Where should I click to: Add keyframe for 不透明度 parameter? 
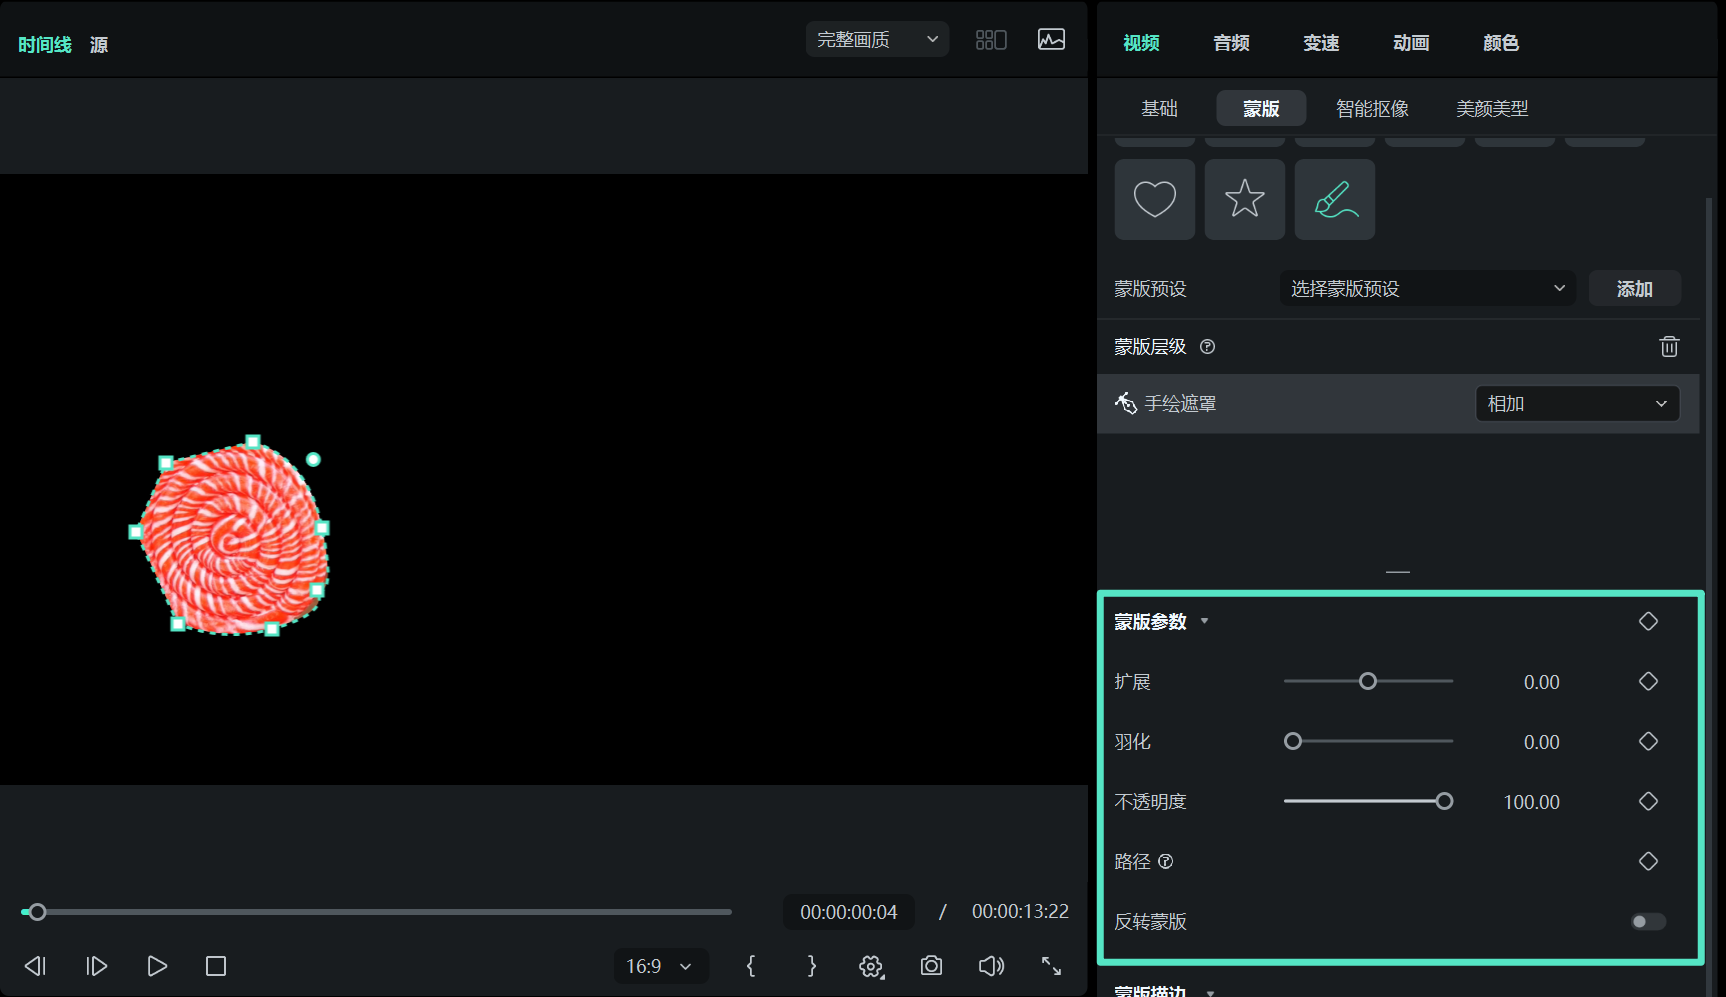tap(1649, 801)
